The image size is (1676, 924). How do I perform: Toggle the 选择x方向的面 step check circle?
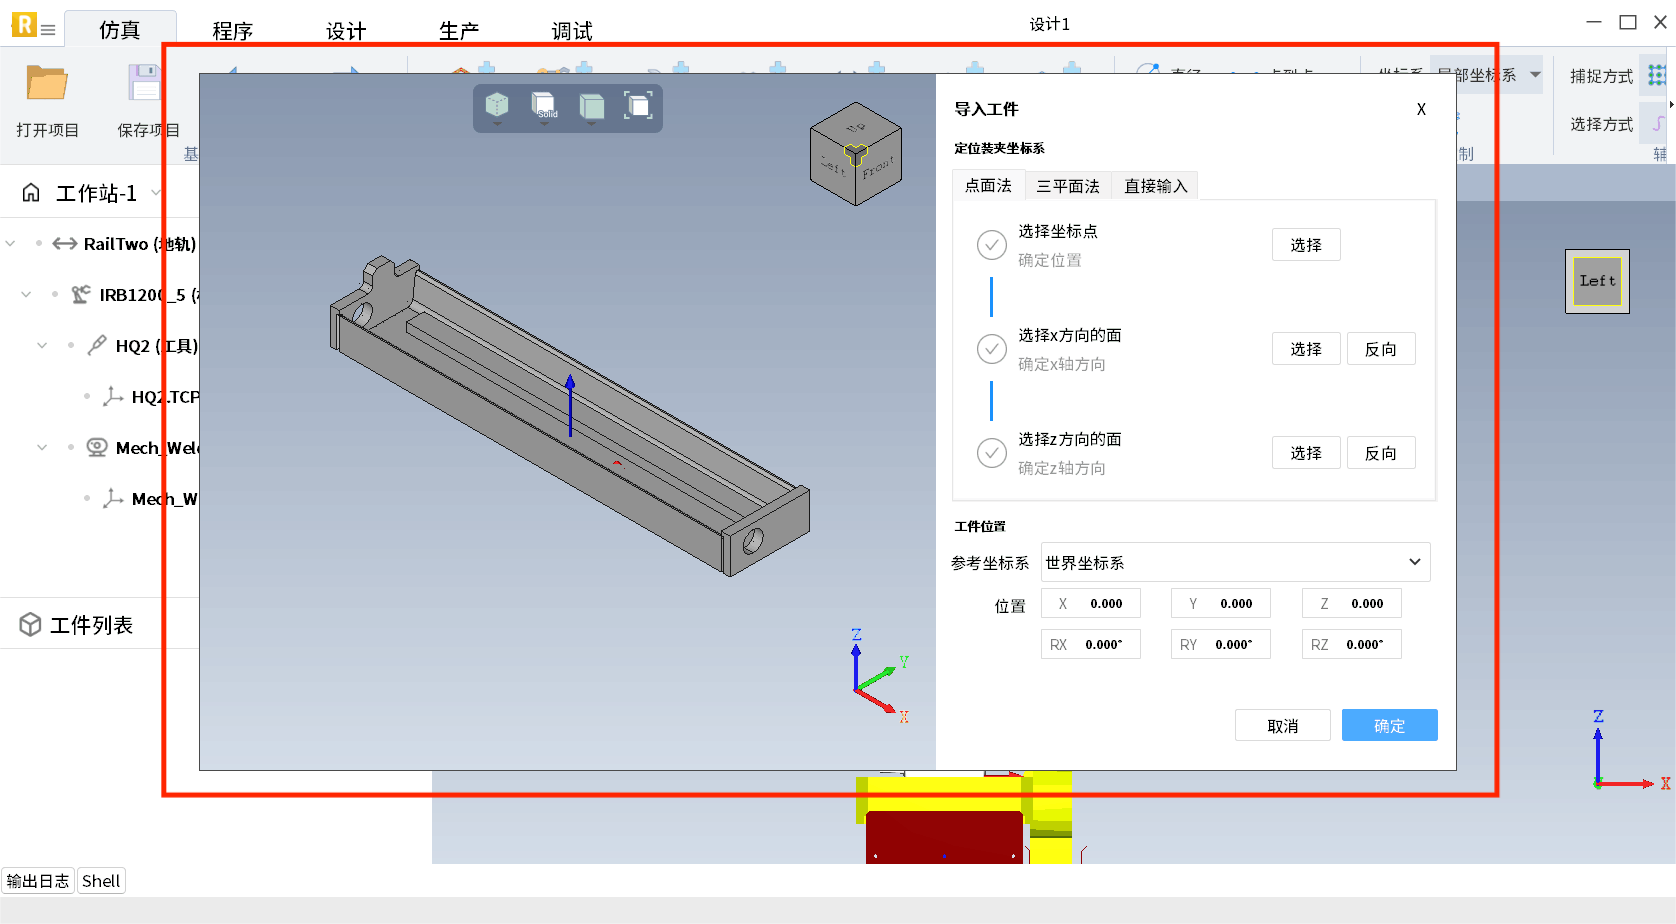(x=991, y=349)
